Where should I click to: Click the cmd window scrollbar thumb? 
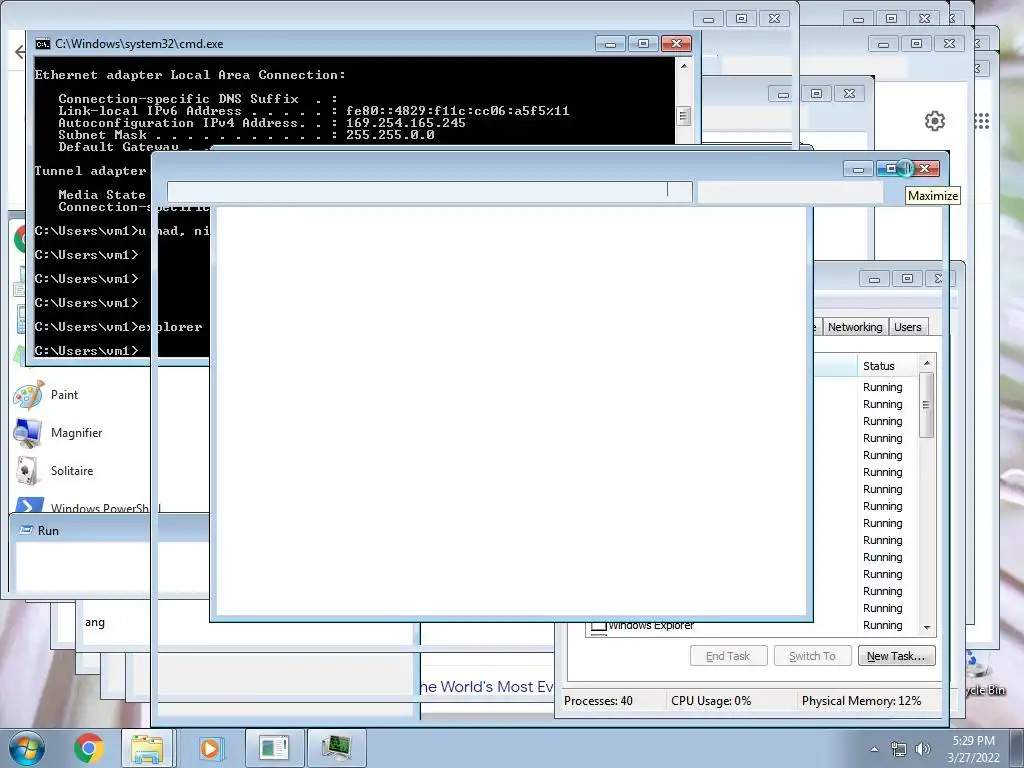tap(684, 116)
